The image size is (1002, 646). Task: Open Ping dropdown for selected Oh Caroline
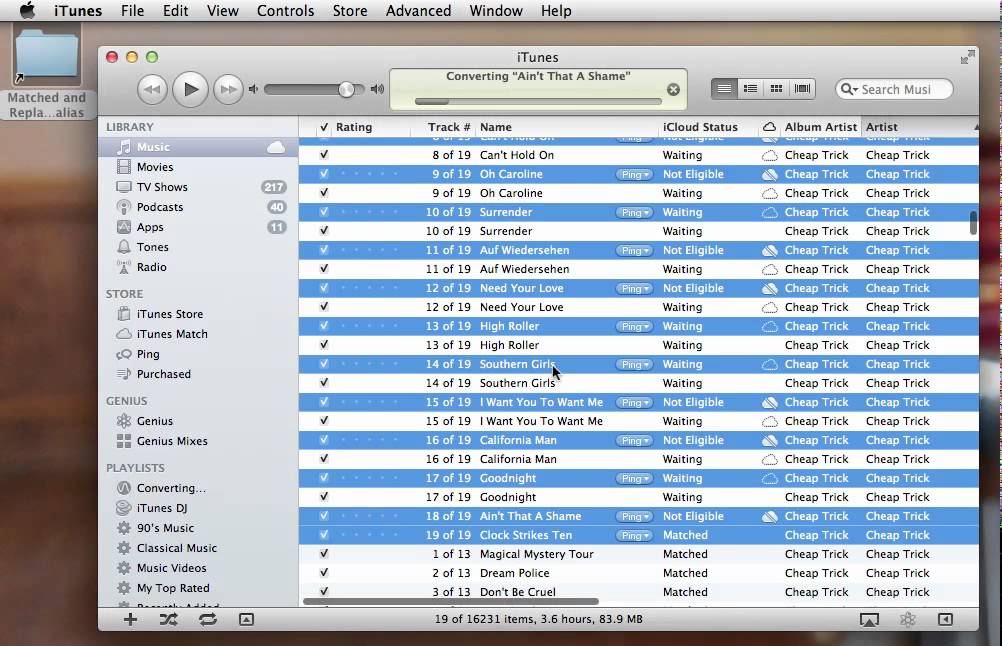(x=634, y=174)
